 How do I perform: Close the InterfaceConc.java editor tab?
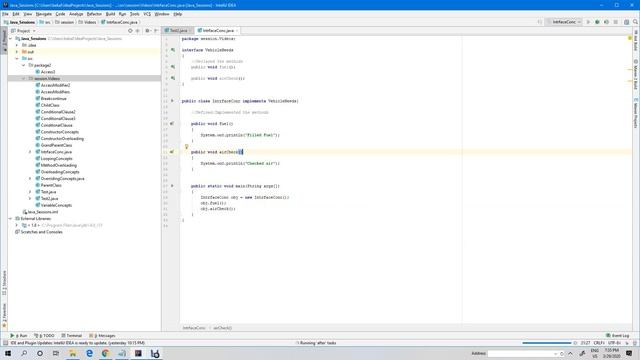[x=237, y=31]
